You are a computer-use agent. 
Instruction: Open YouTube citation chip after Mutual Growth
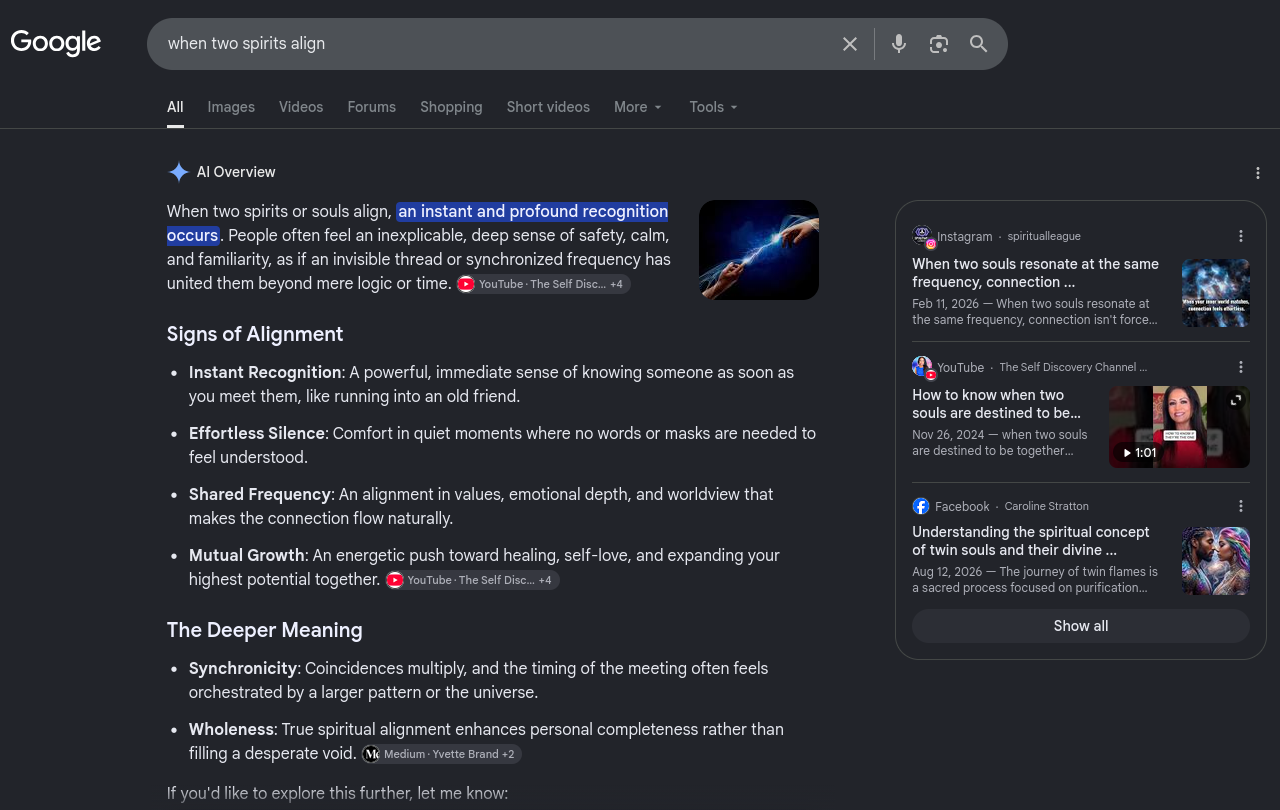click(472, 580)
